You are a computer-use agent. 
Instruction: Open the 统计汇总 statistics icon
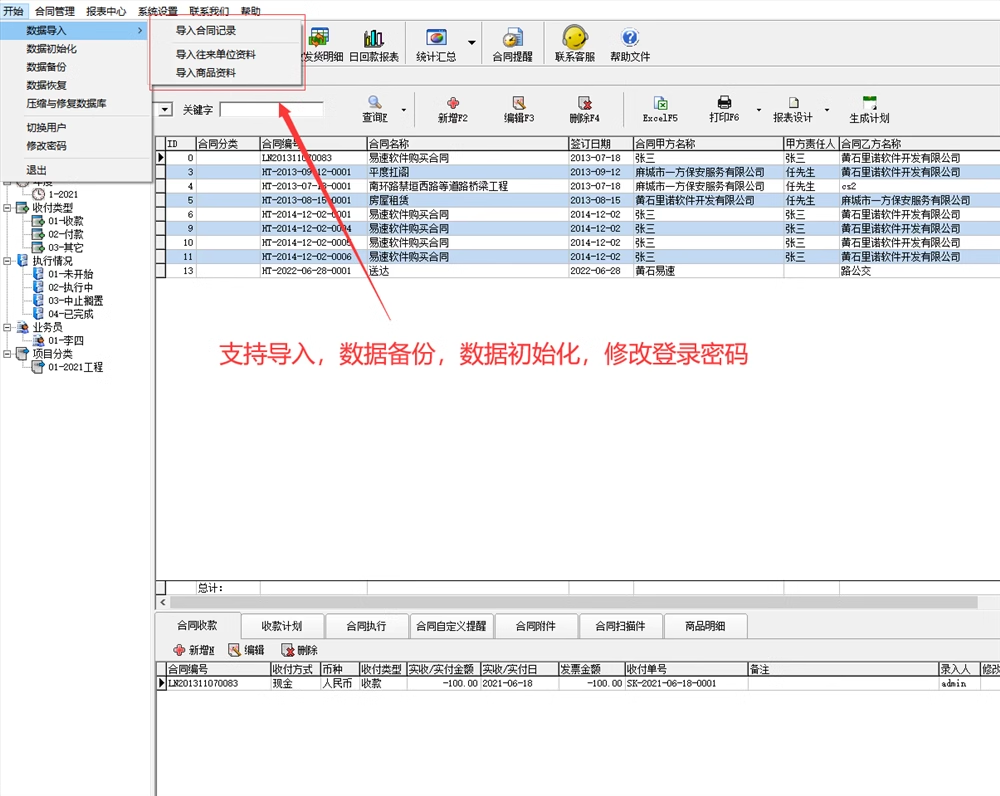(x=436, y=44)
